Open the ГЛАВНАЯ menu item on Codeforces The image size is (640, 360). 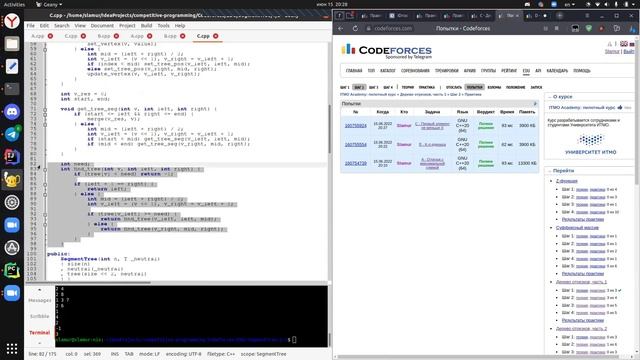click(x=354, y=71)
